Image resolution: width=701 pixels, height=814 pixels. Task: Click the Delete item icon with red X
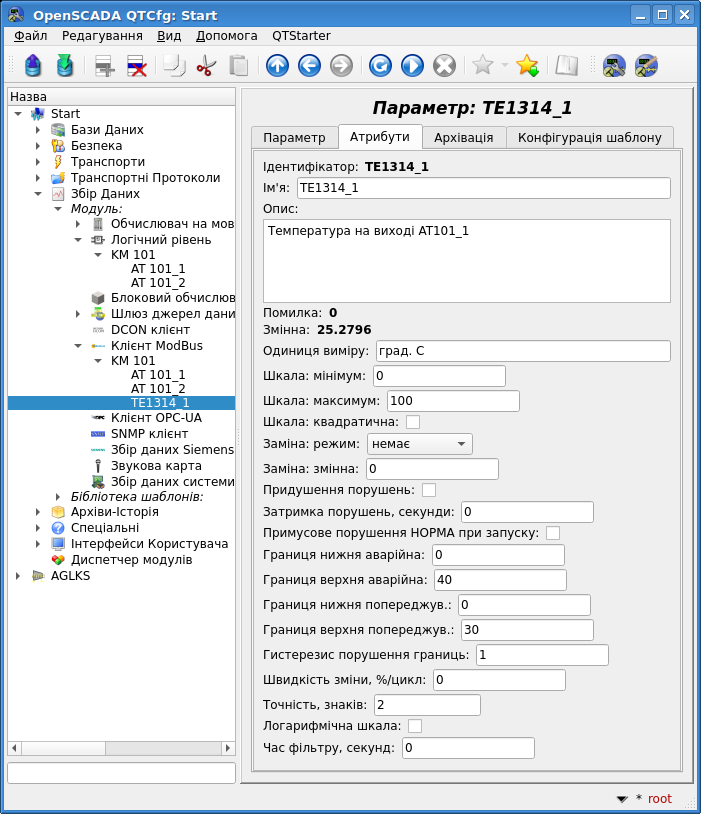[x=137, y=66]
